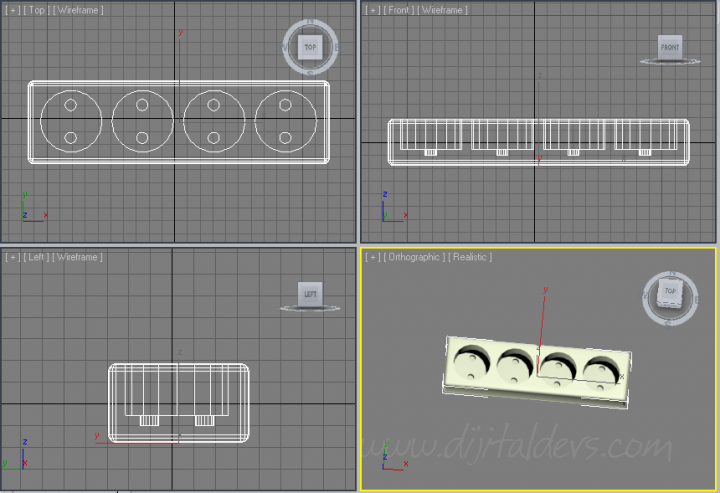Open the [+] menu of the Orthographic viewport
The image size is (720, 493).
(372, 257)
